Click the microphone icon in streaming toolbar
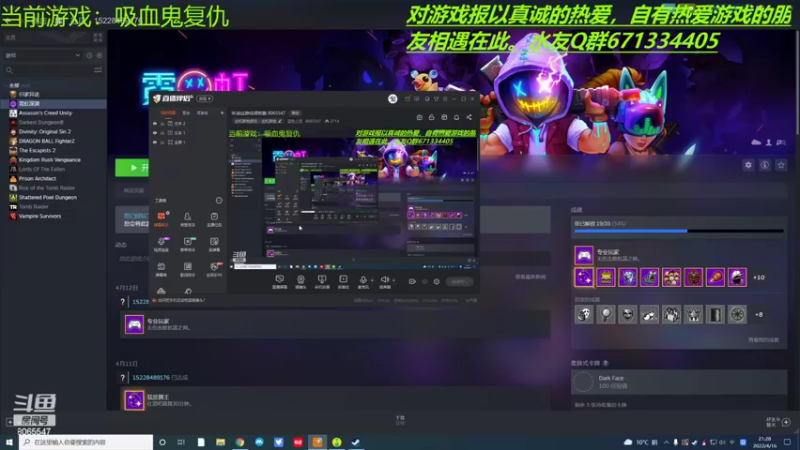 point(363,280)
